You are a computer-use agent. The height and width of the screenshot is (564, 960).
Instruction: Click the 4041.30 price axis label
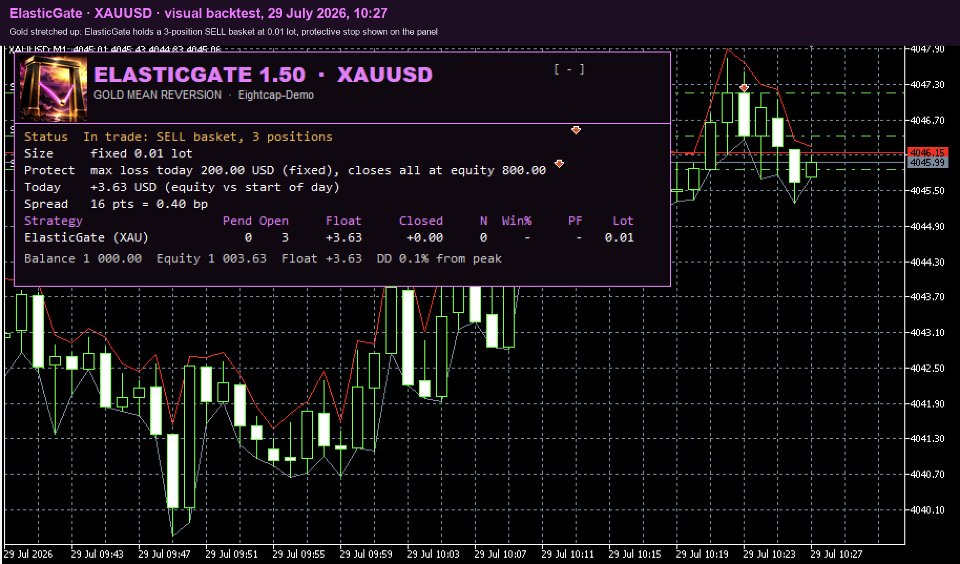click(927, 439)
